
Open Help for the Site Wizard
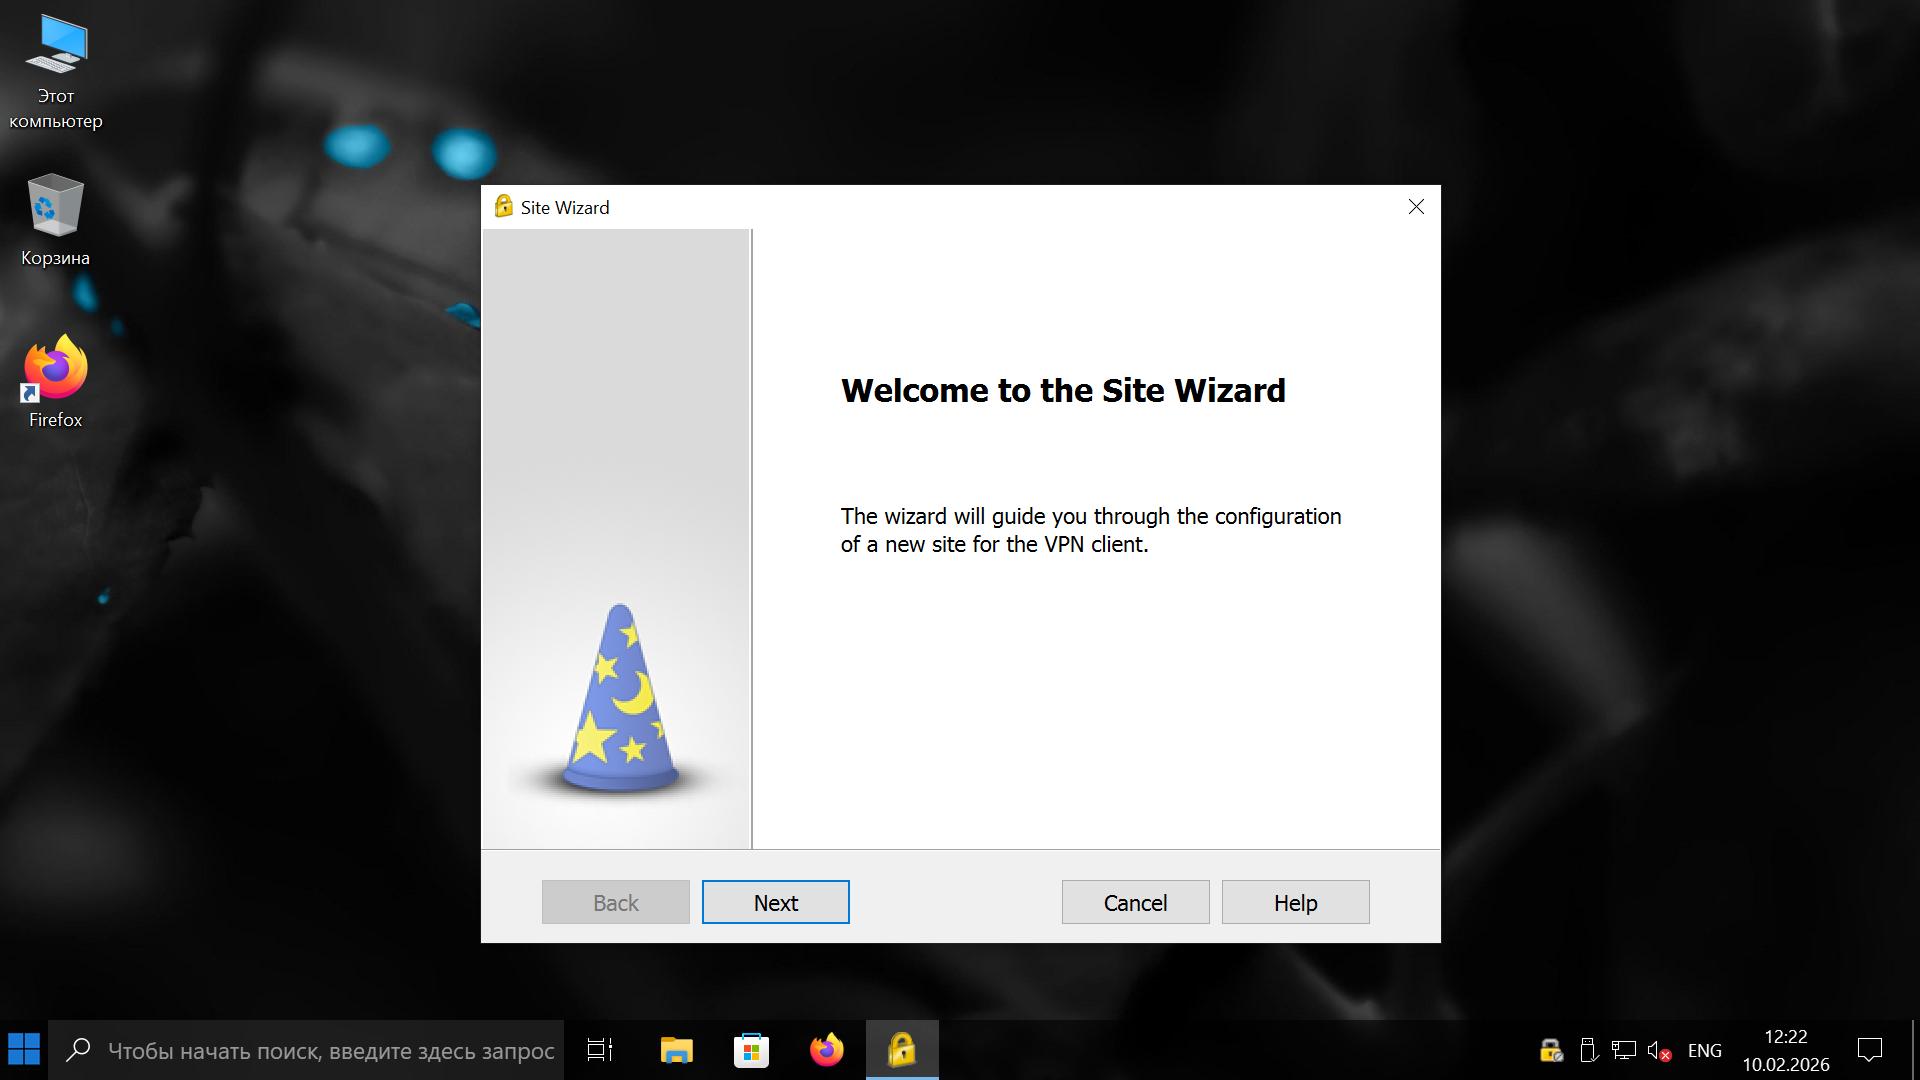click(1295, 902)
